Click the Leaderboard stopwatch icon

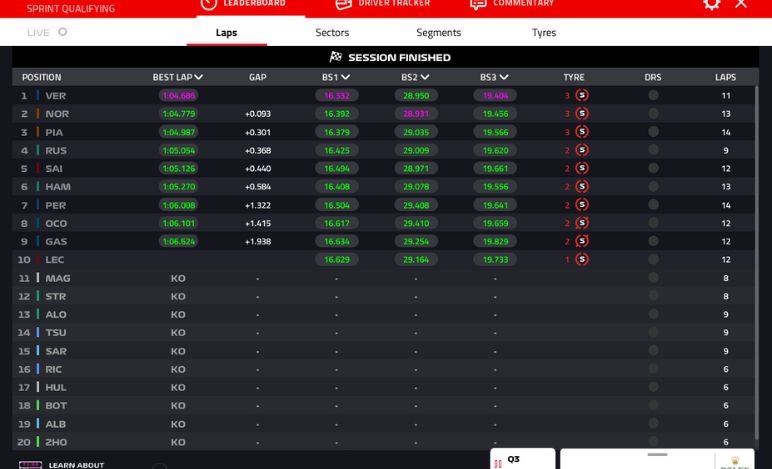[x=208, y=4]
